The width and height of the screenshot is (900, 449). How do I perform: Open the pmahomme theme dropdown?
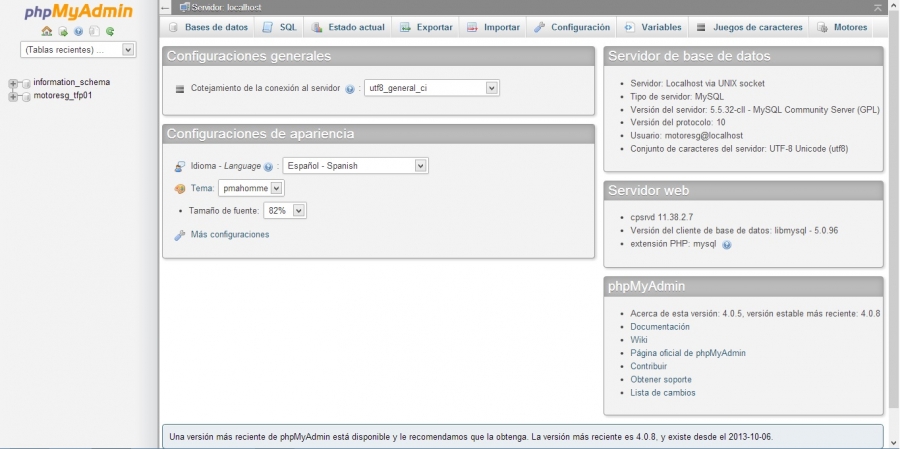pos(251,188)
